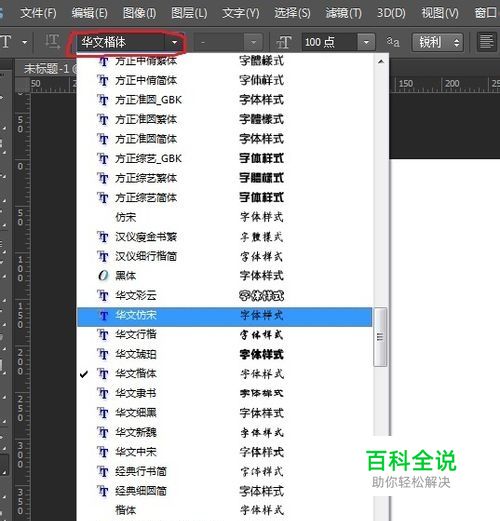Choose font 仿宋
The width and height of the screenshot is (500, 521).
[224, 217]
